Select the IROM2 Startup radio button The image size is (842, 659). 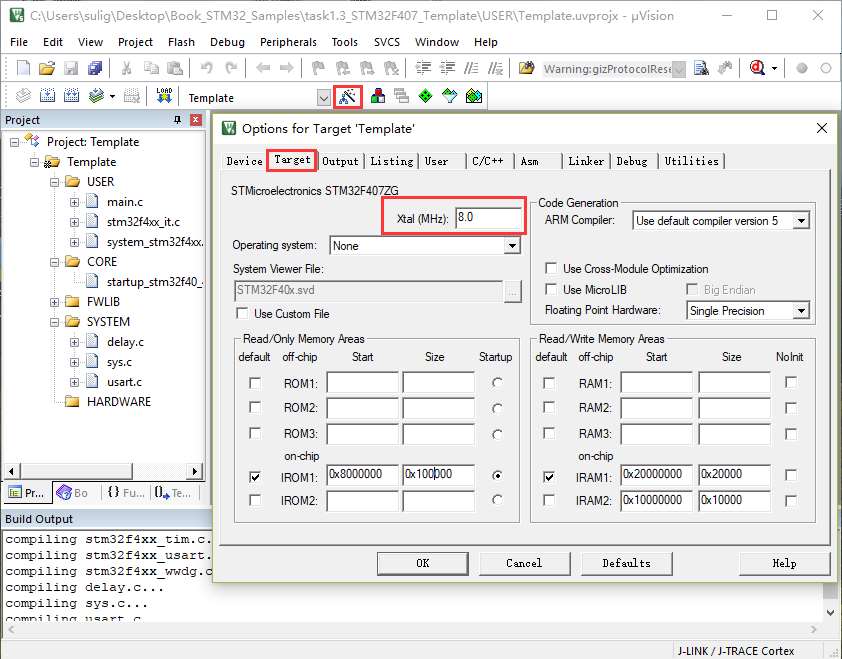pos(497,500)
